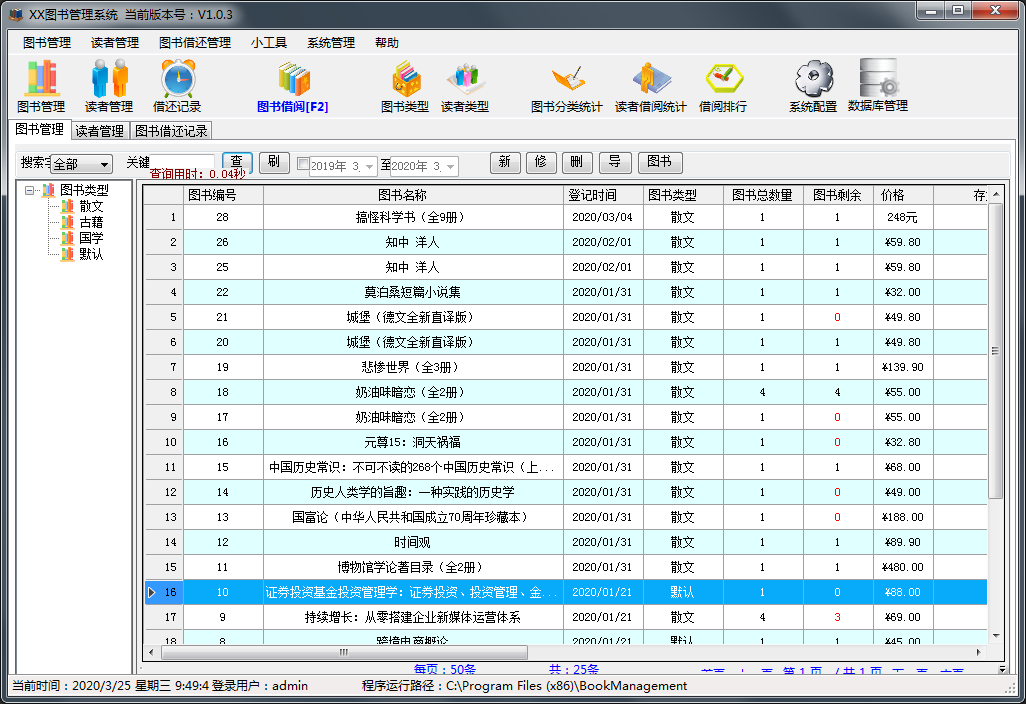Select the 古籍 category in tree
The height and width of the screenshot is (704, 1026).
tap(91, 222)
